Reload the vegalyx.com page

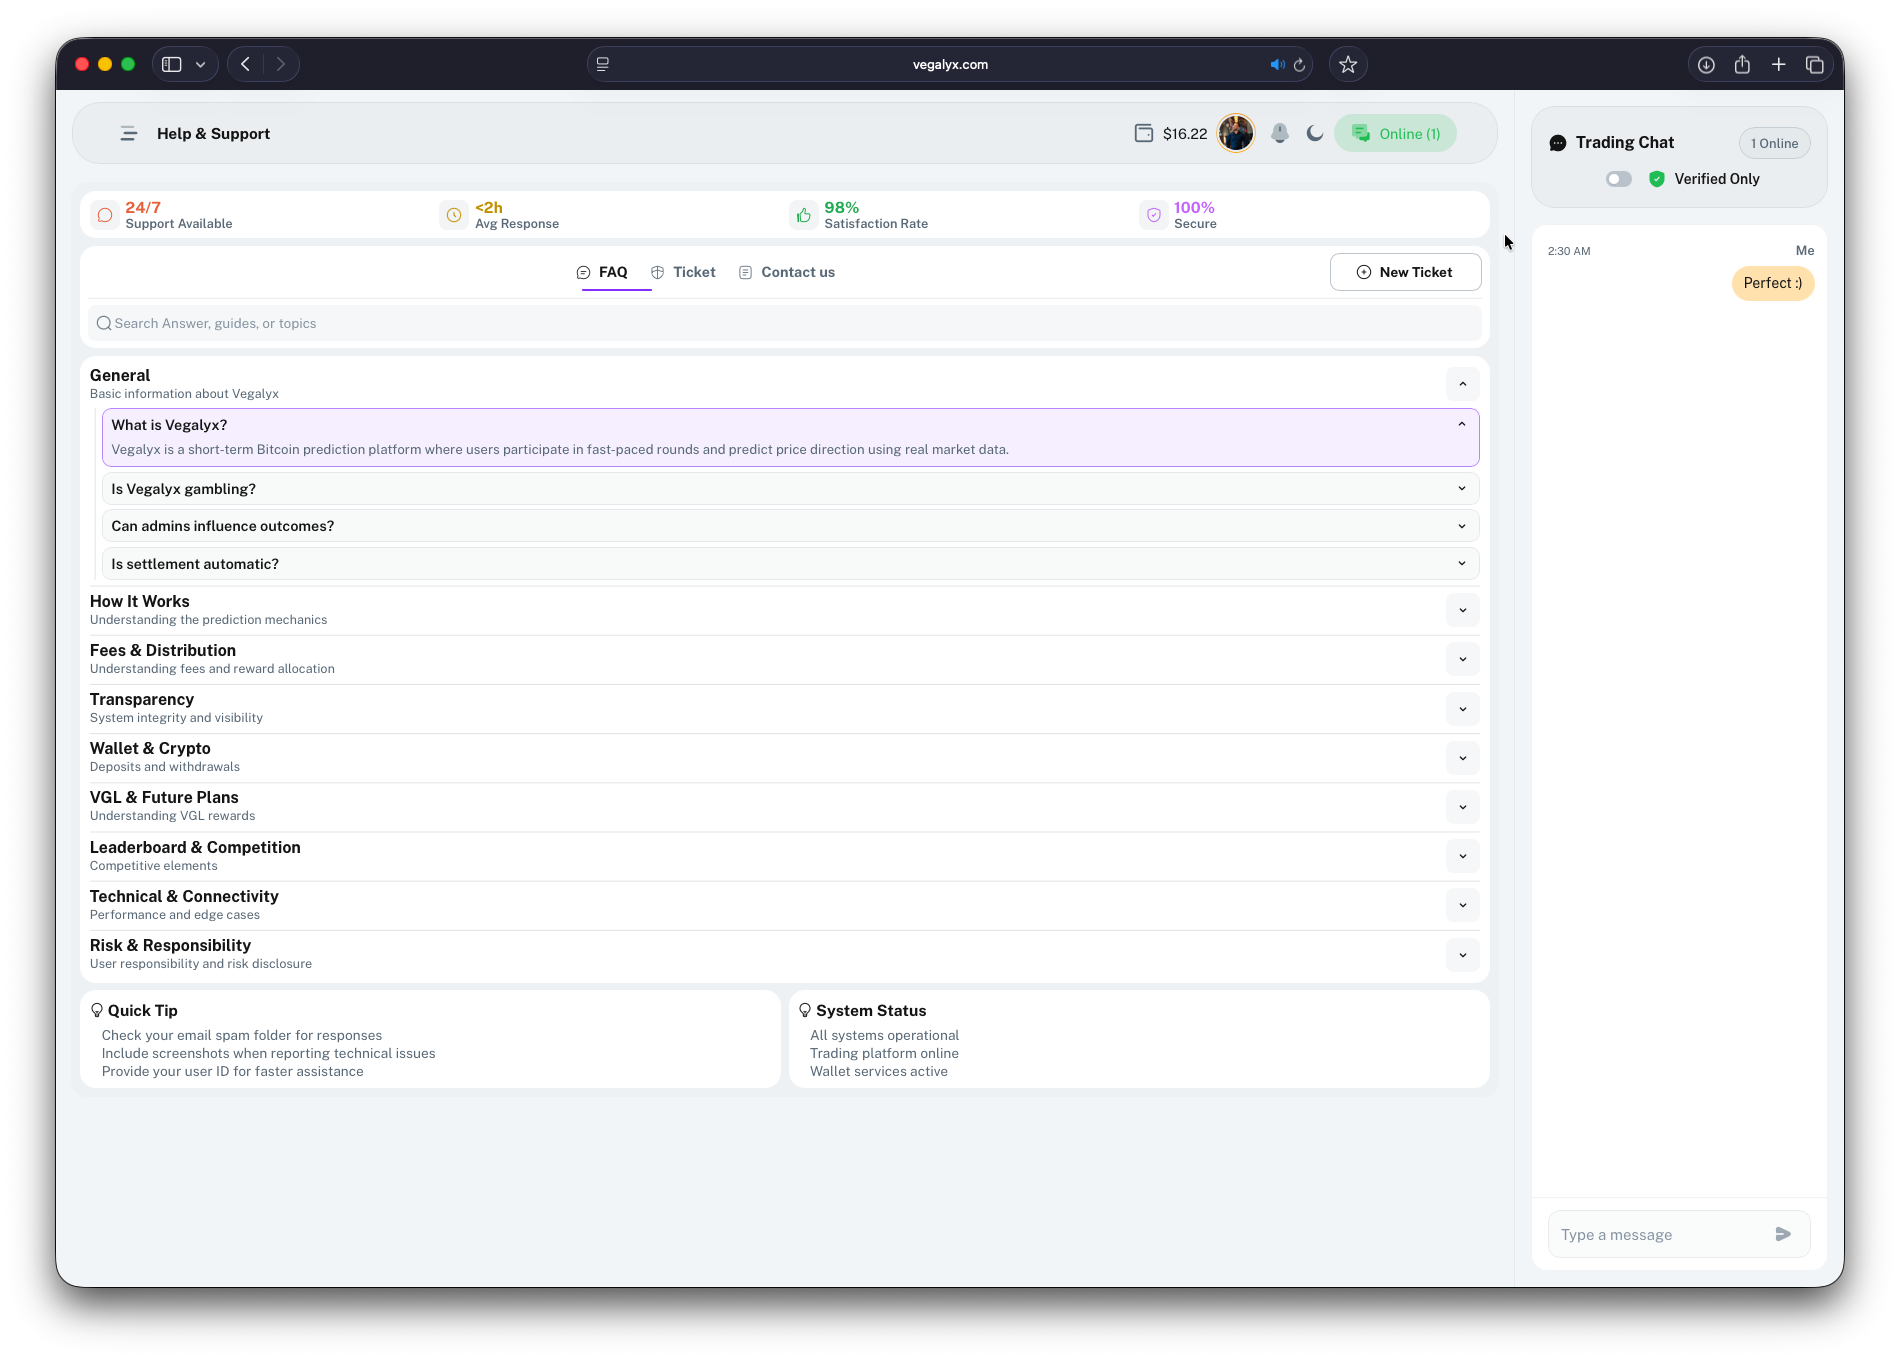point(1299,64)
